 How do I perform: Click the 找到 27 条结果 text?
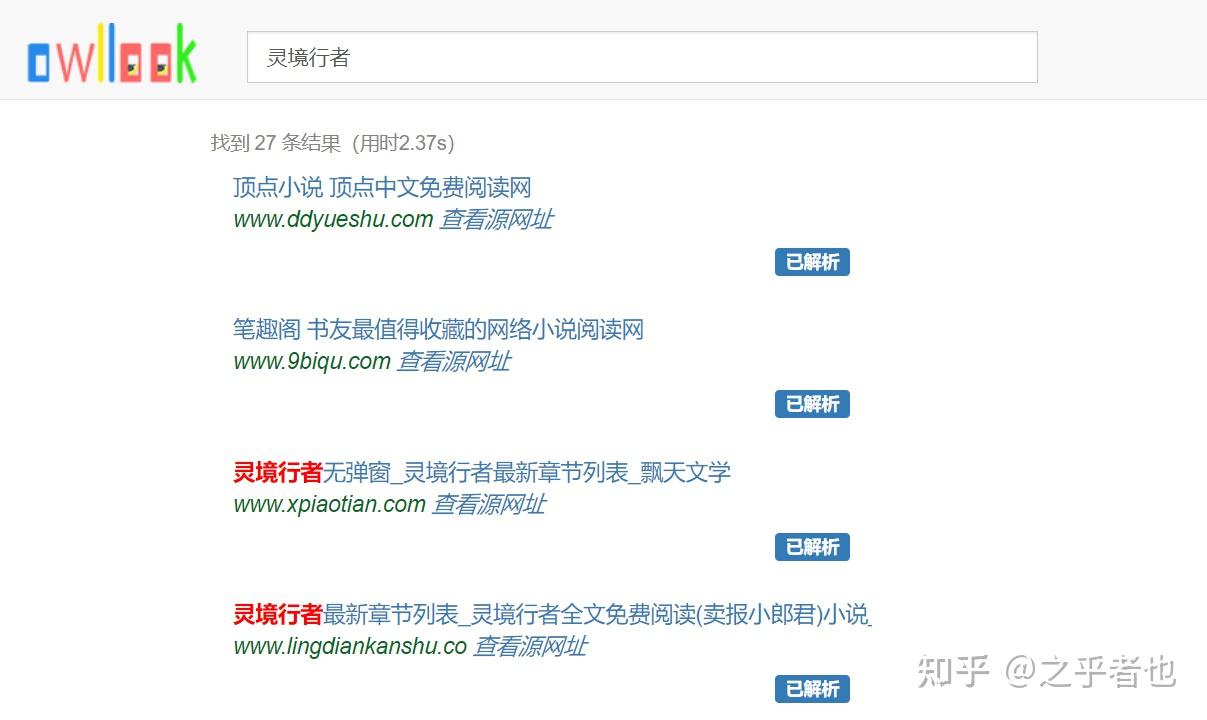pyautogui.click(x=330, y=143)
